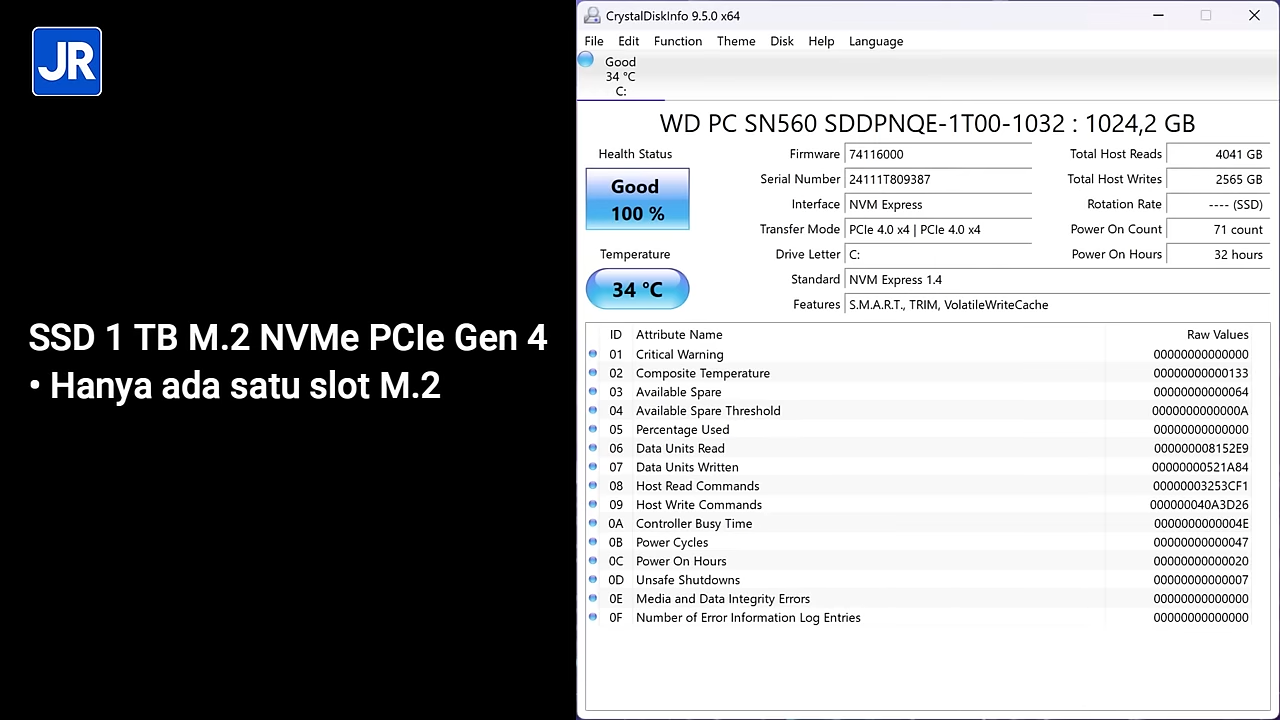Click the status dot for Composite Temperature
Image resolution: width=1280 pixels, height=720 pixels.
click(x=593, y=373)
